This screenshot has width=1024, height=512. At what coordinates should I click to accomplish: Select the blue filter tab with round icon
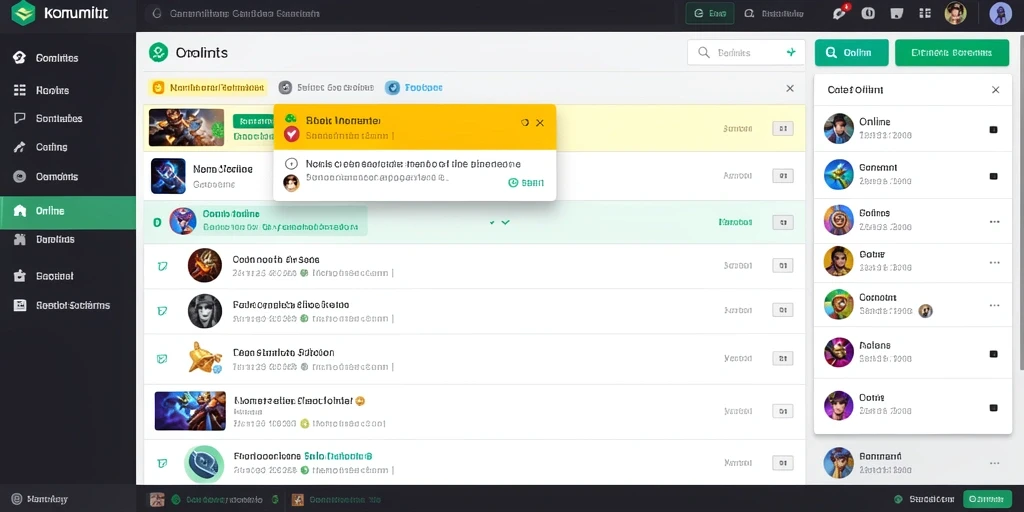(x=414, y=88)
